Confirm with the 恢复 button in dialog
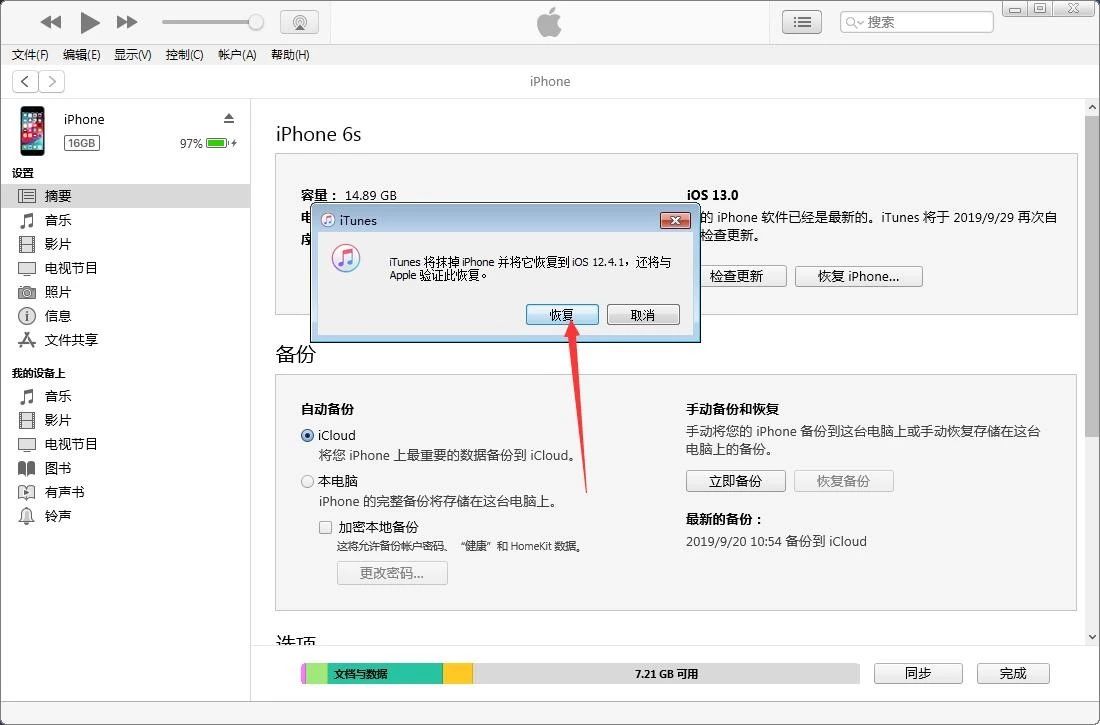 tap(562, 315)
